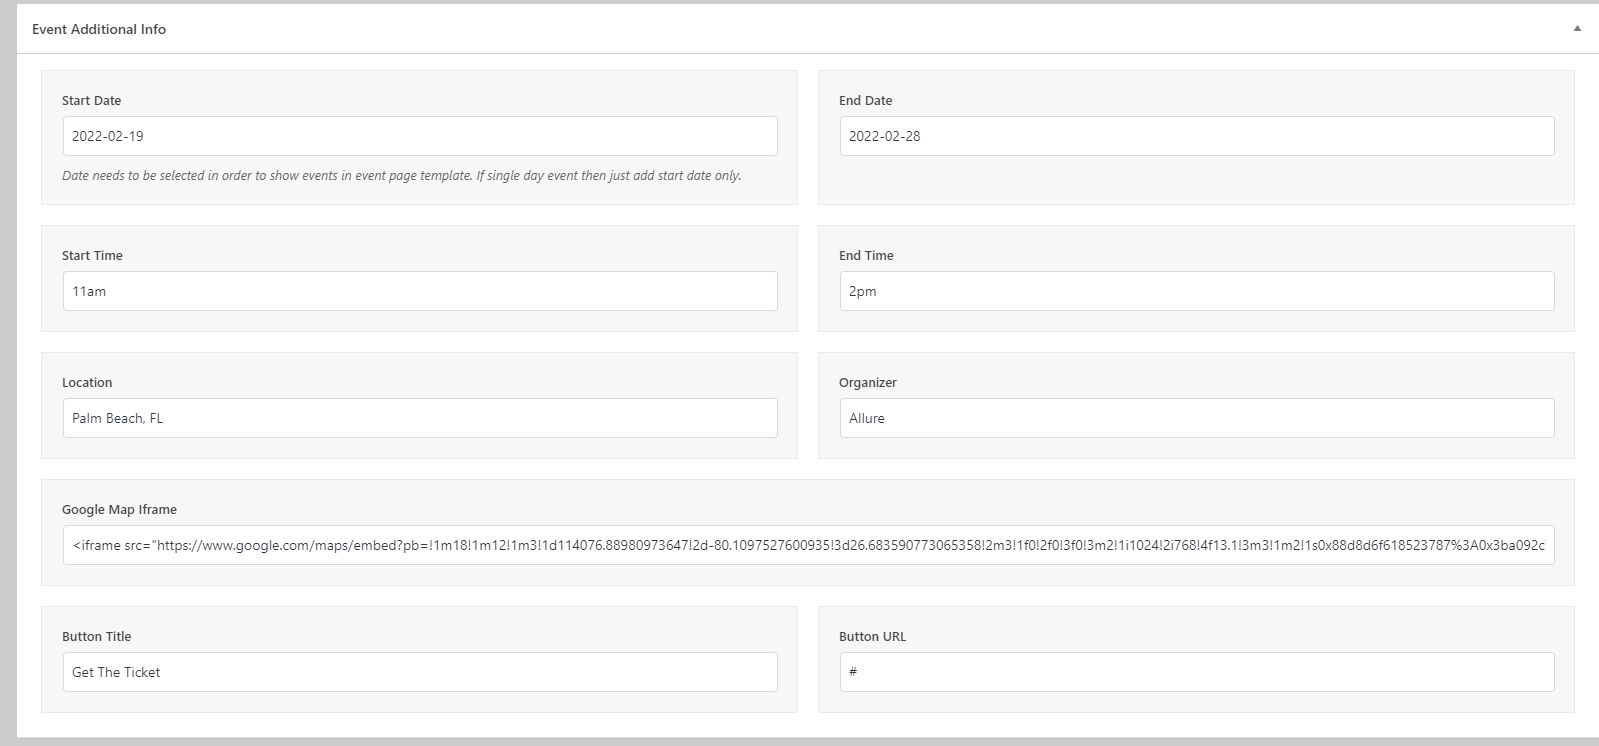Click the End Time field showing 2pm
Image resolution: width=1599 pixels, height=746 pixels.
[1197, 291]
